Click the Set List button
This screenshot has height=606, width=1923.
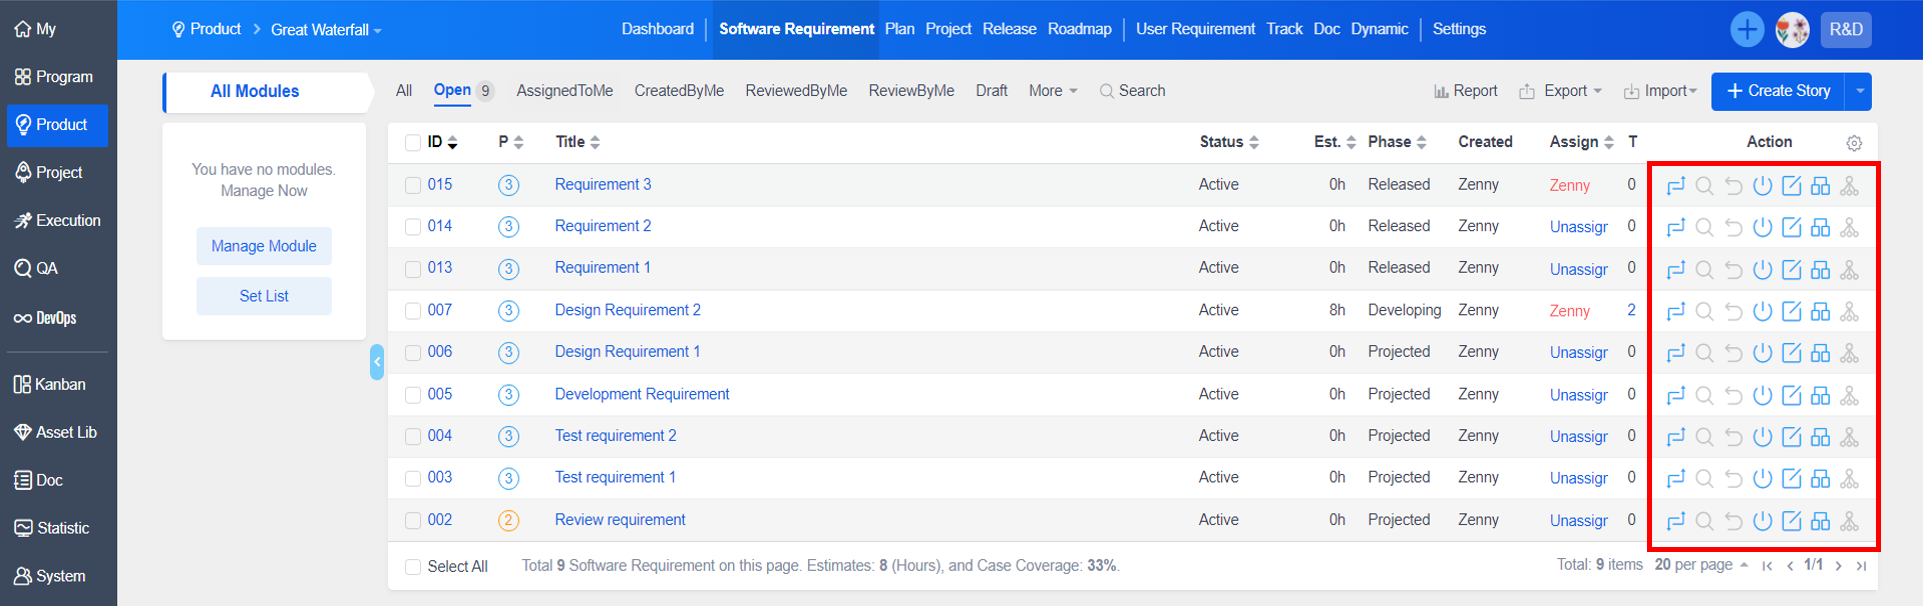tap(264, 296)
